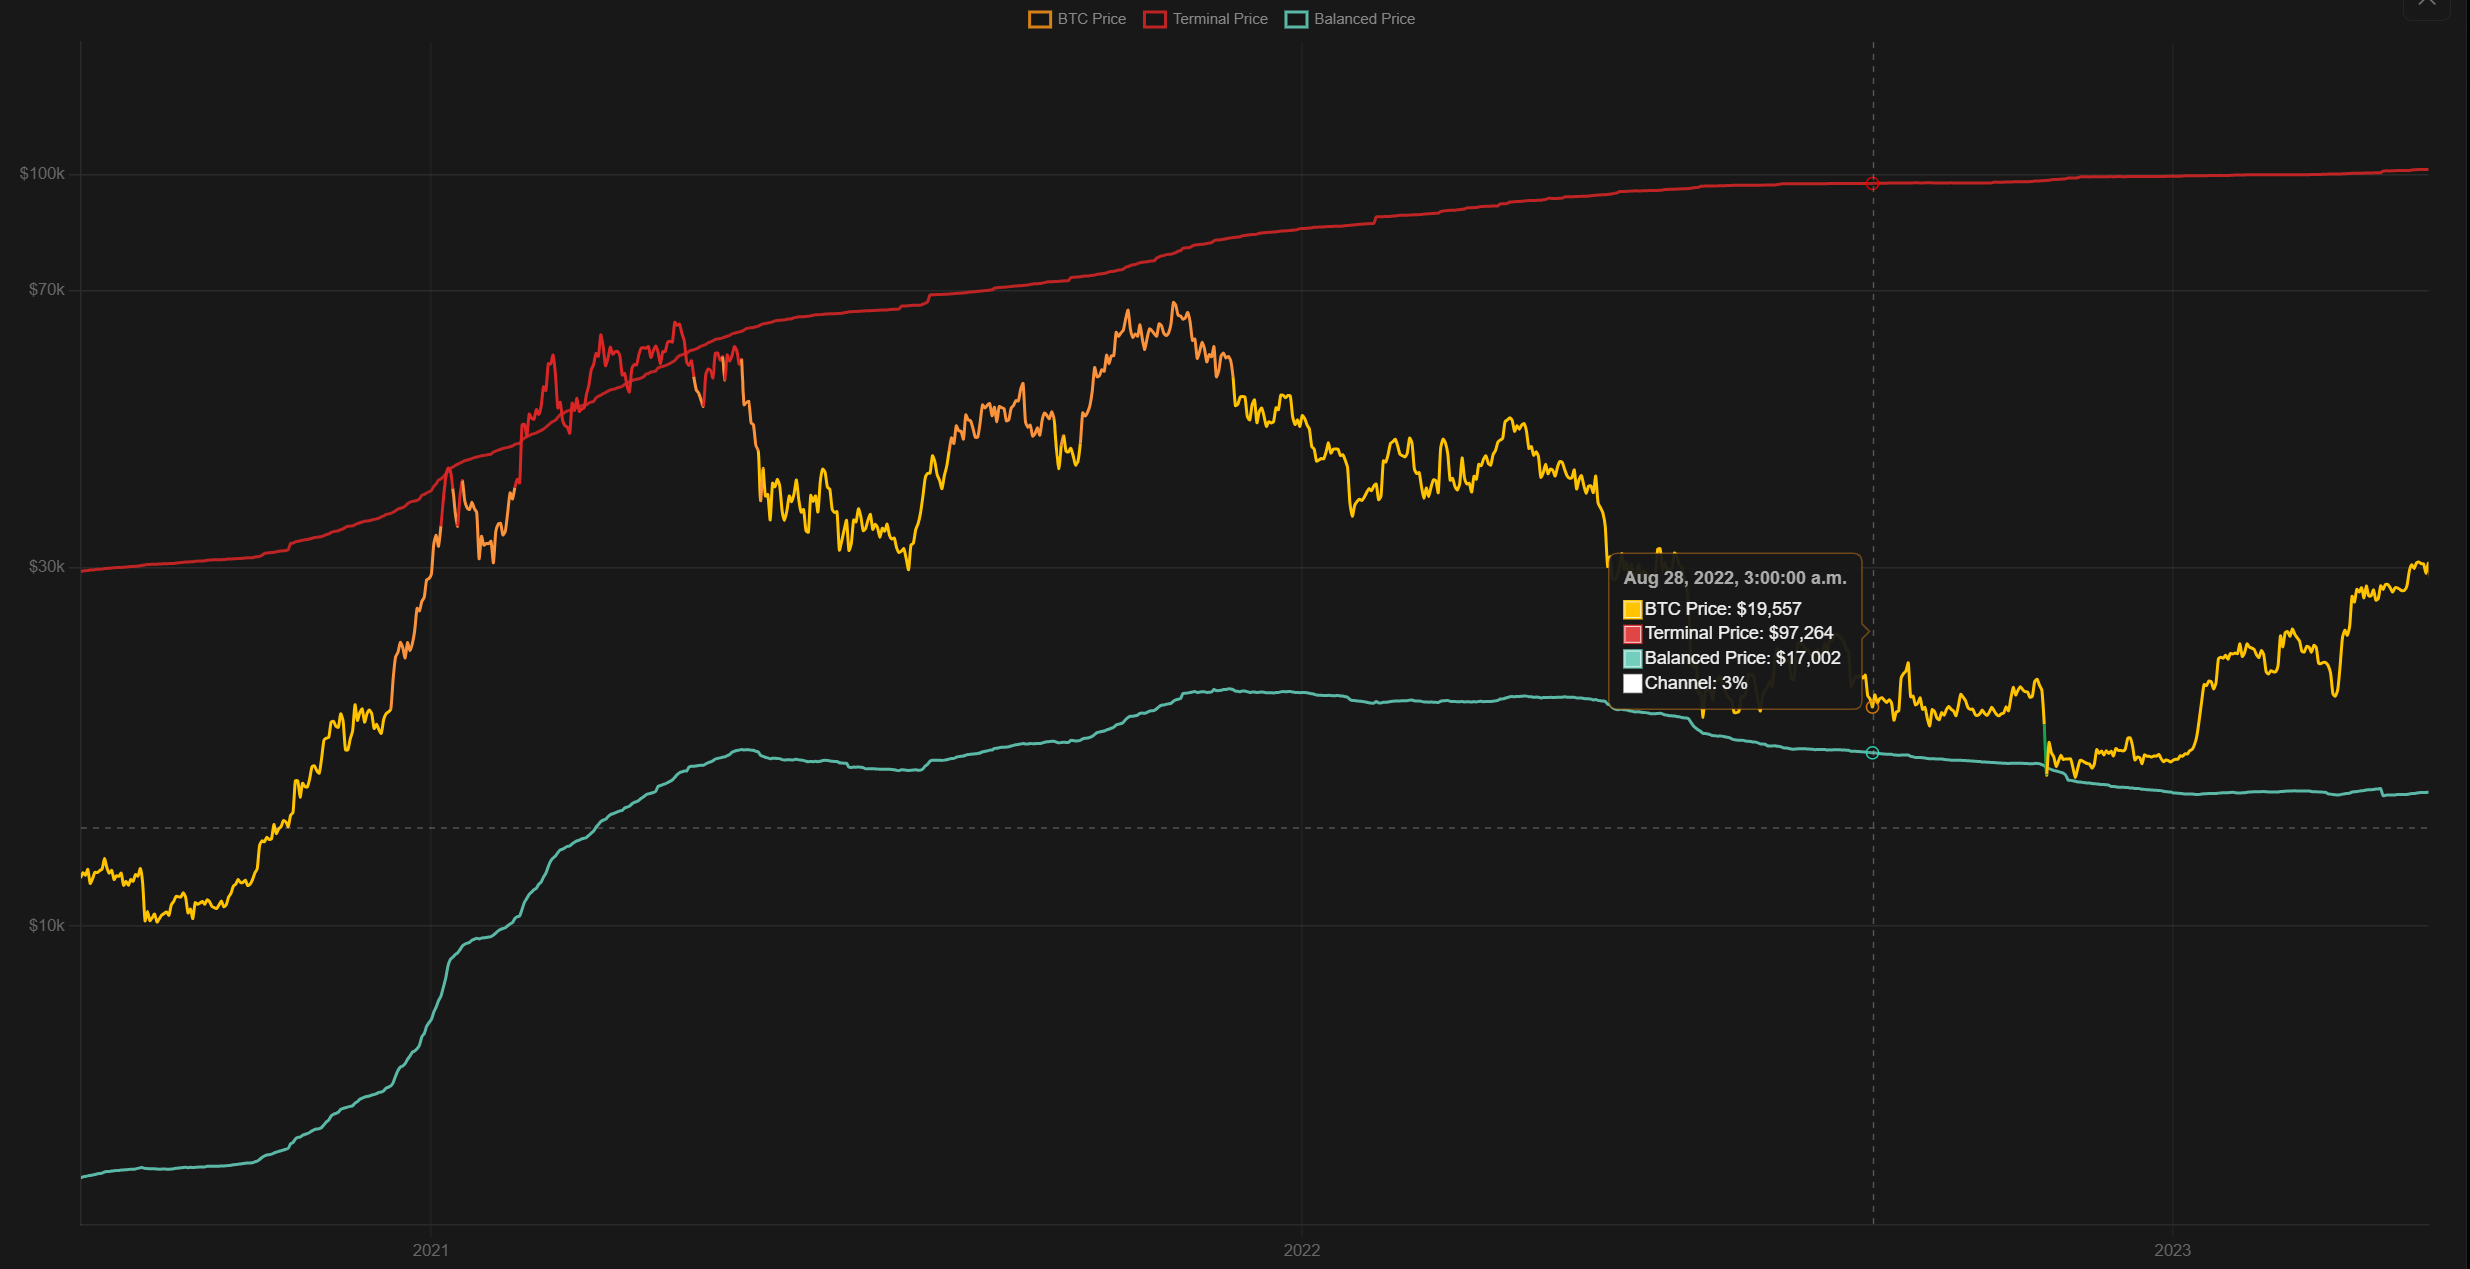Image resolution: width=2470 pixels, height=1269 pixels.
Task: Click the white swatch beside Channel in tooltip
Action: pyautogui.click(x=1632, y=684)
